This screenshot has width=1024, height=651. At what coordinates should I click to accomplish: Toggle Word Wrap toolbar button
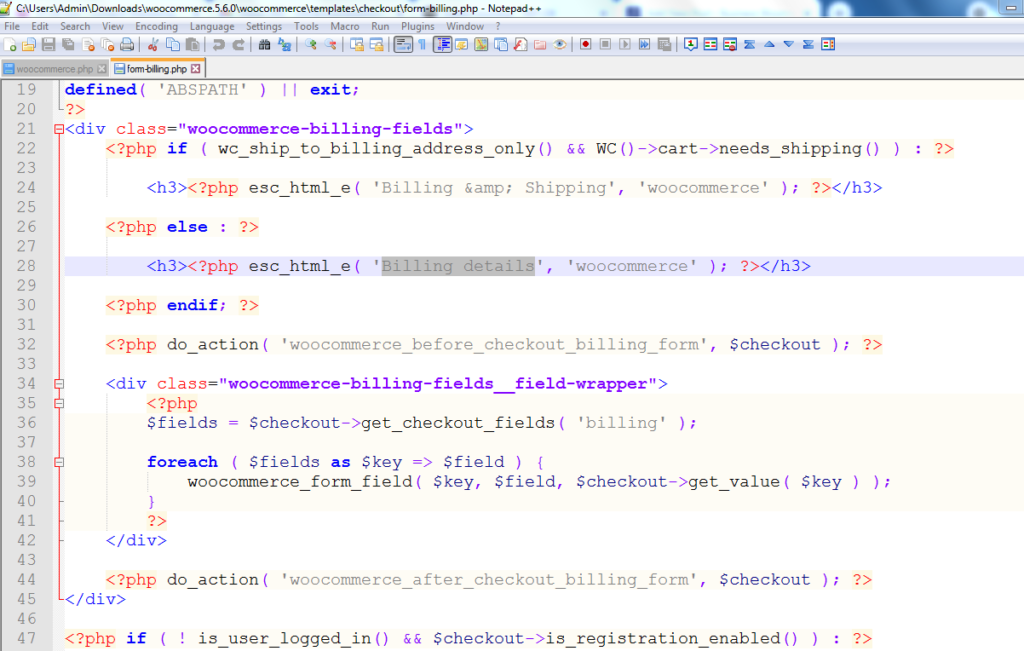[x=403, y=44]
